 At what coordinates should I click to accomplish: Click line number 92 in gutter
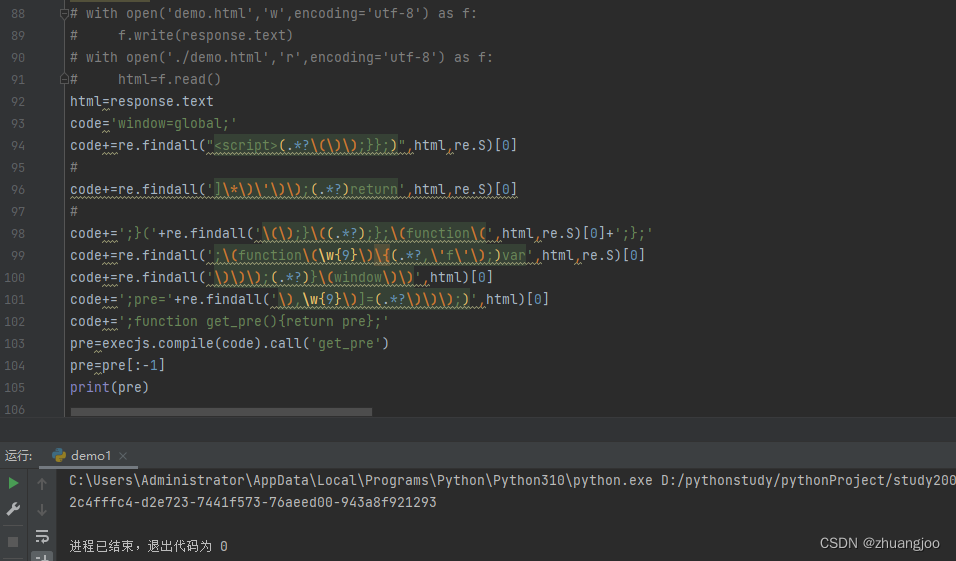[x=18, y=102]
